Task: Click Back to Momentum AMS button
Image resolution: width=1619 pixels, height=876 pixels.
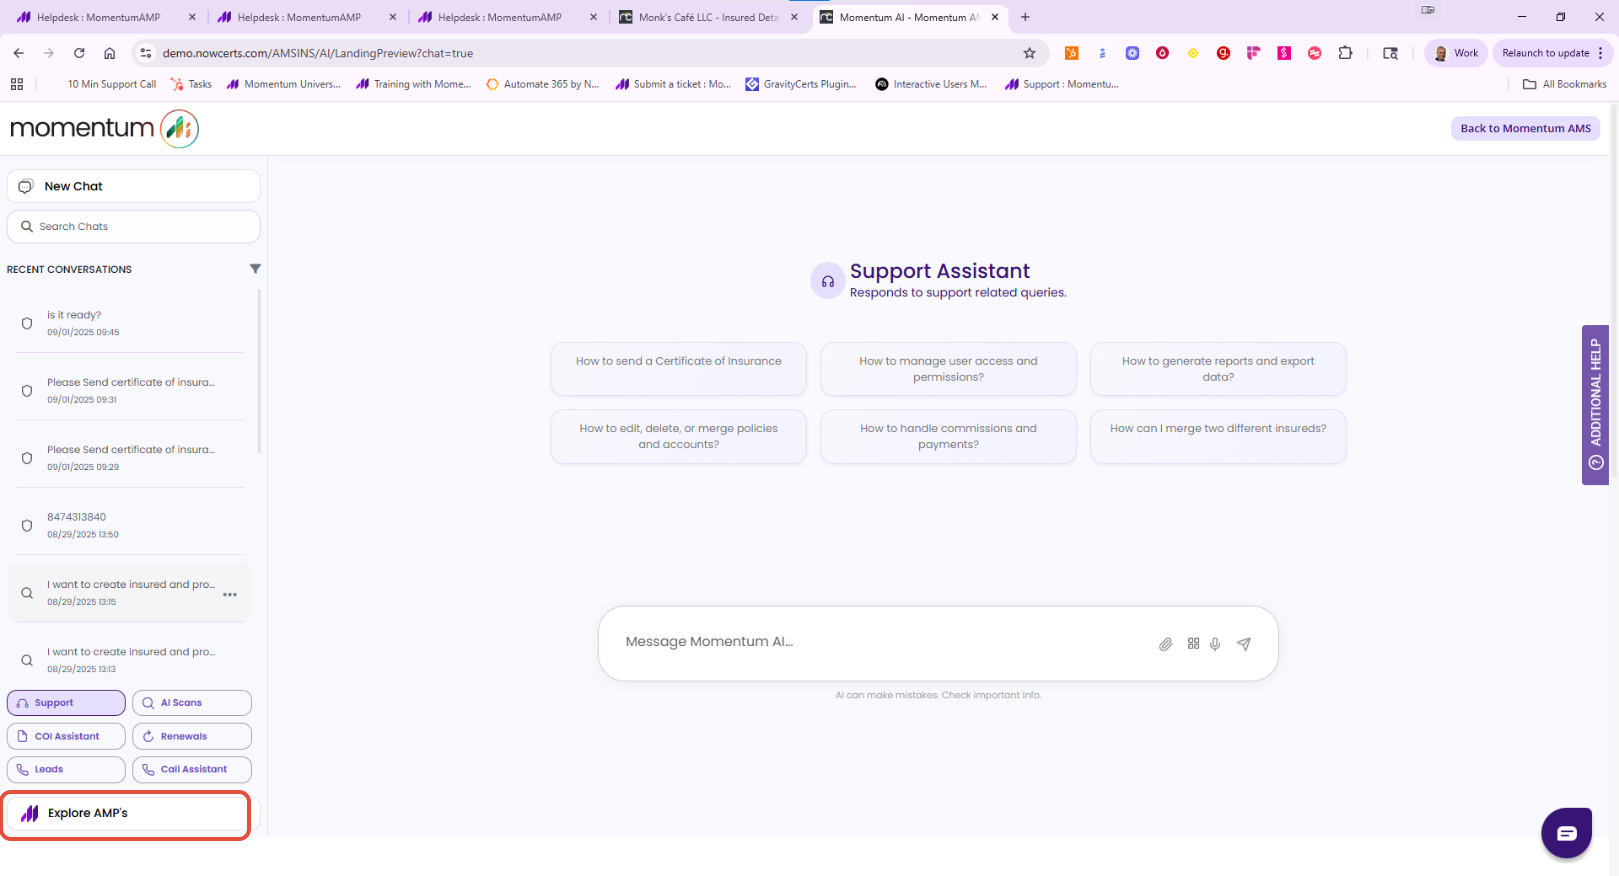Action: [1525, 128]
